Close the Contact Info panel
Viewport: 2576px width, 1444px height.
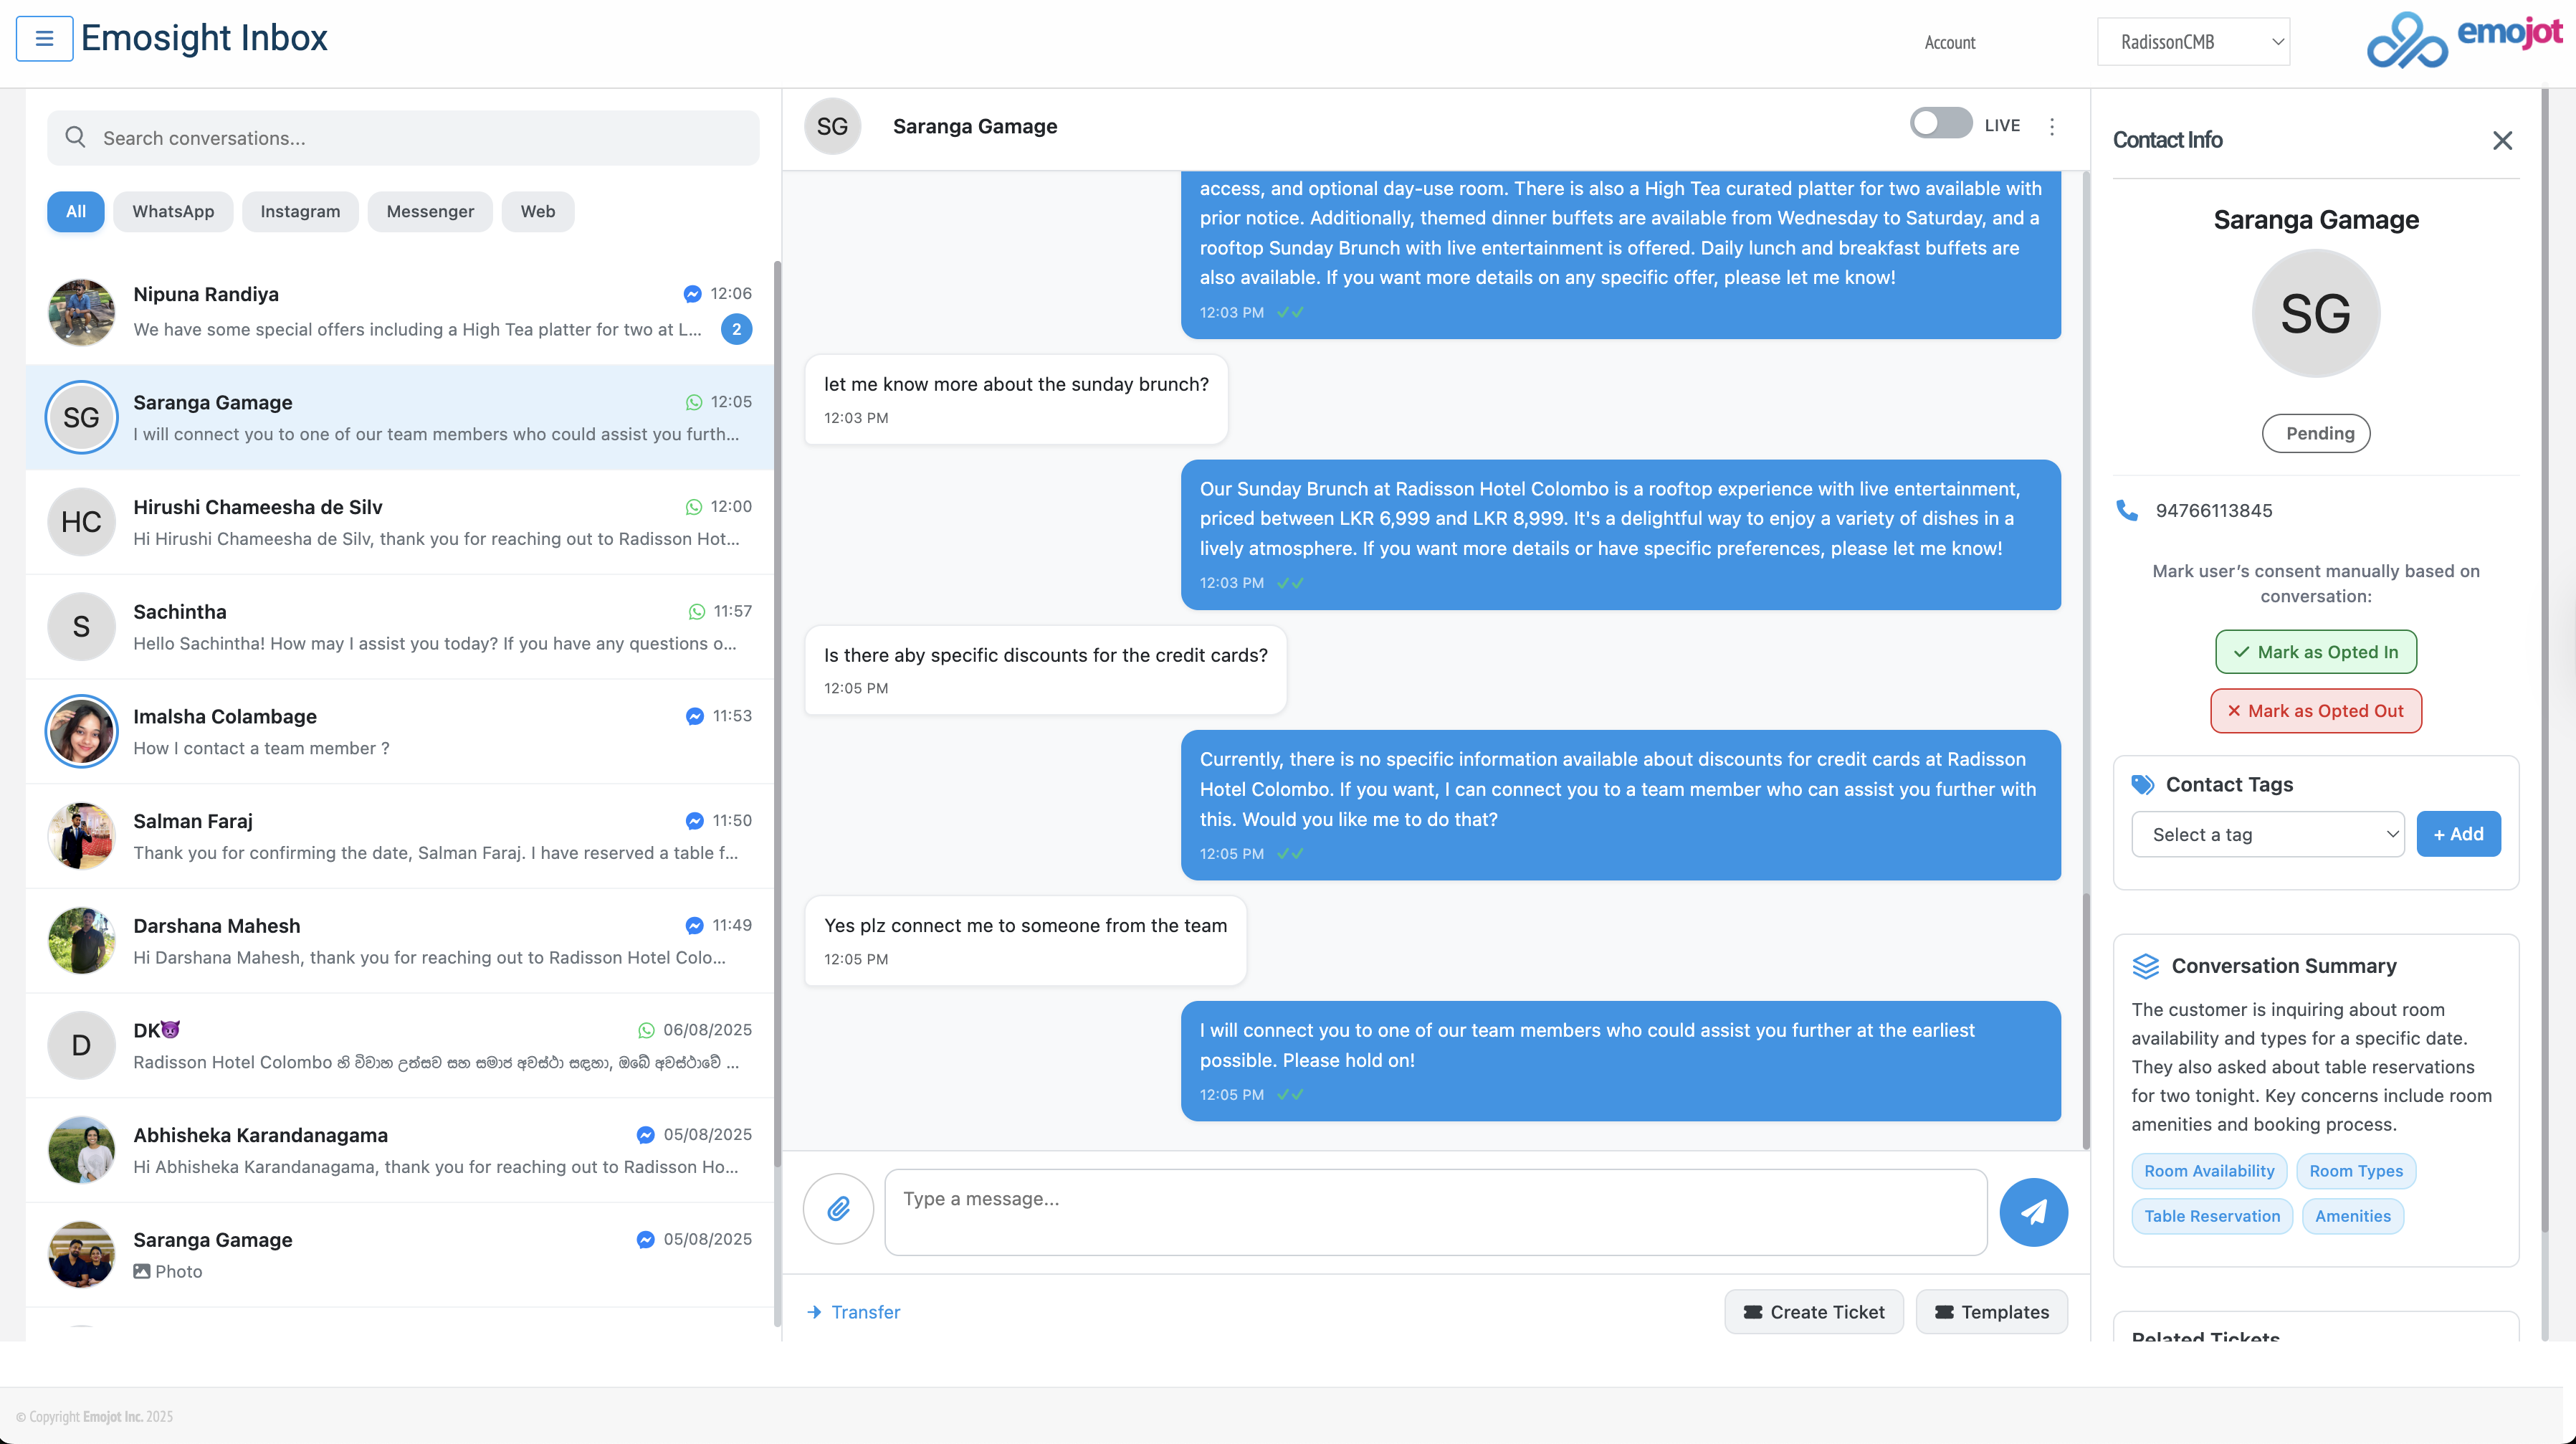(x=2502, y=141)
